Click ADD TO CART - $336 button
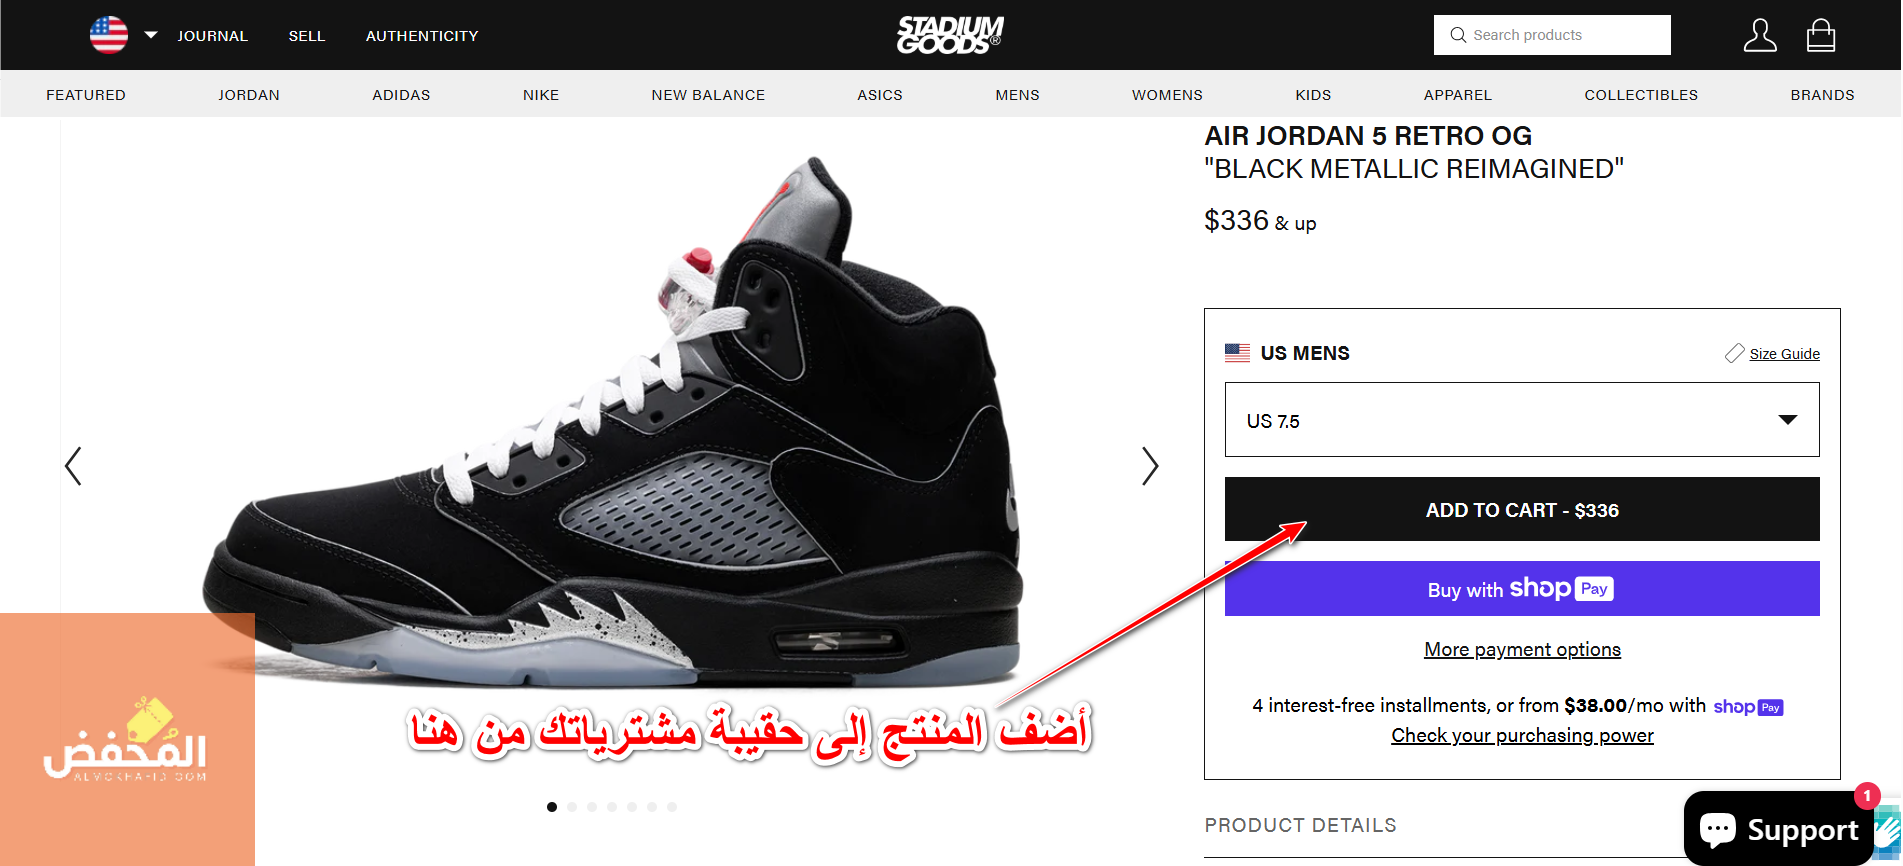 (1522, 509)
